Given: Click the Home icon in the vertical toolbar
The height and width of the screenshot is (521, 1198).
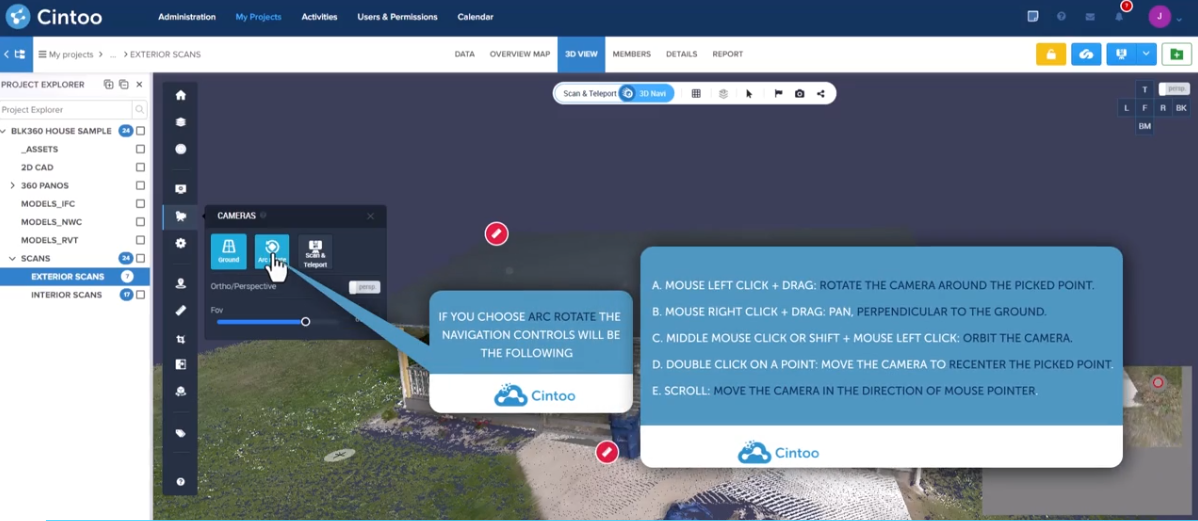Looking at the screenshot, I should pos(180,95).
